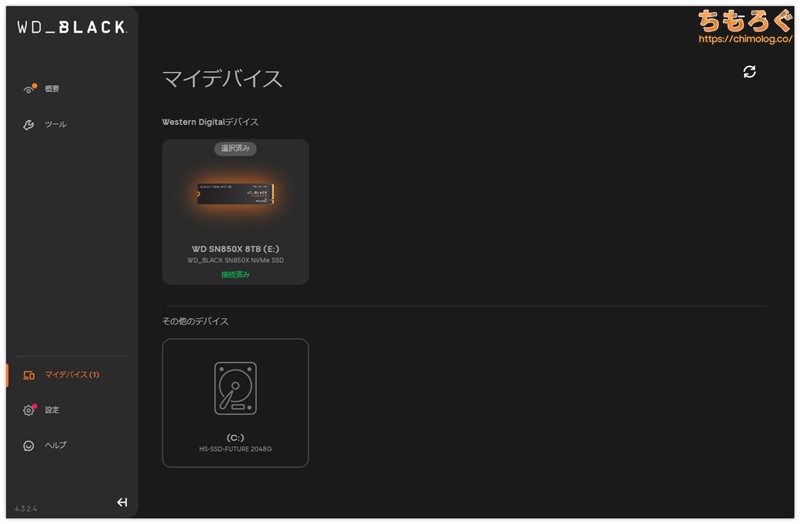Click the Western Digitalデバイス heading

point(210,122)
